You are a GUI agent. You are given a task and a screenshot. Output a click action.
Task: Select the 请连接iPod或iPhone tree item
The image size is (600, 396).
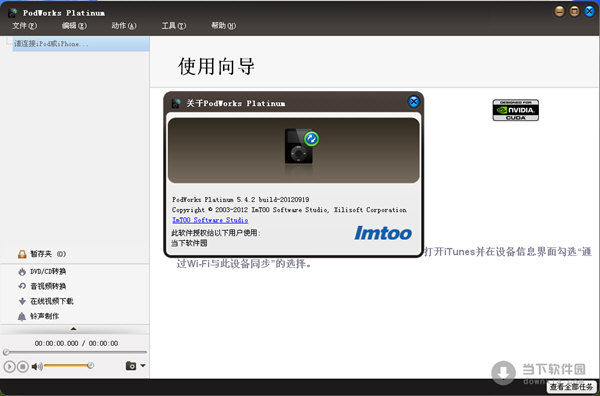(81, 44)
